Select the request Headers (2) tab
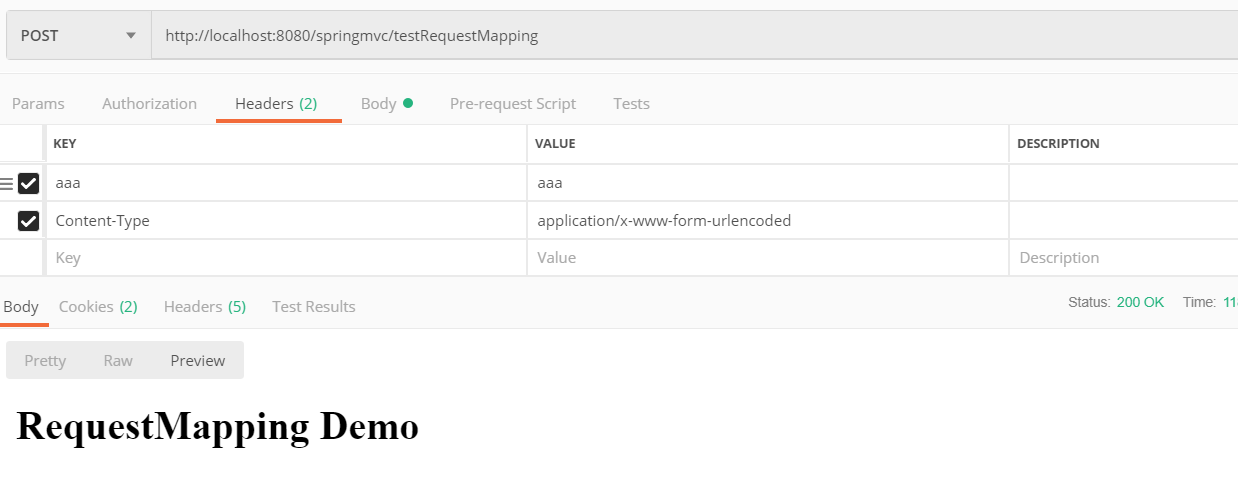 click(x=276, y=104)
